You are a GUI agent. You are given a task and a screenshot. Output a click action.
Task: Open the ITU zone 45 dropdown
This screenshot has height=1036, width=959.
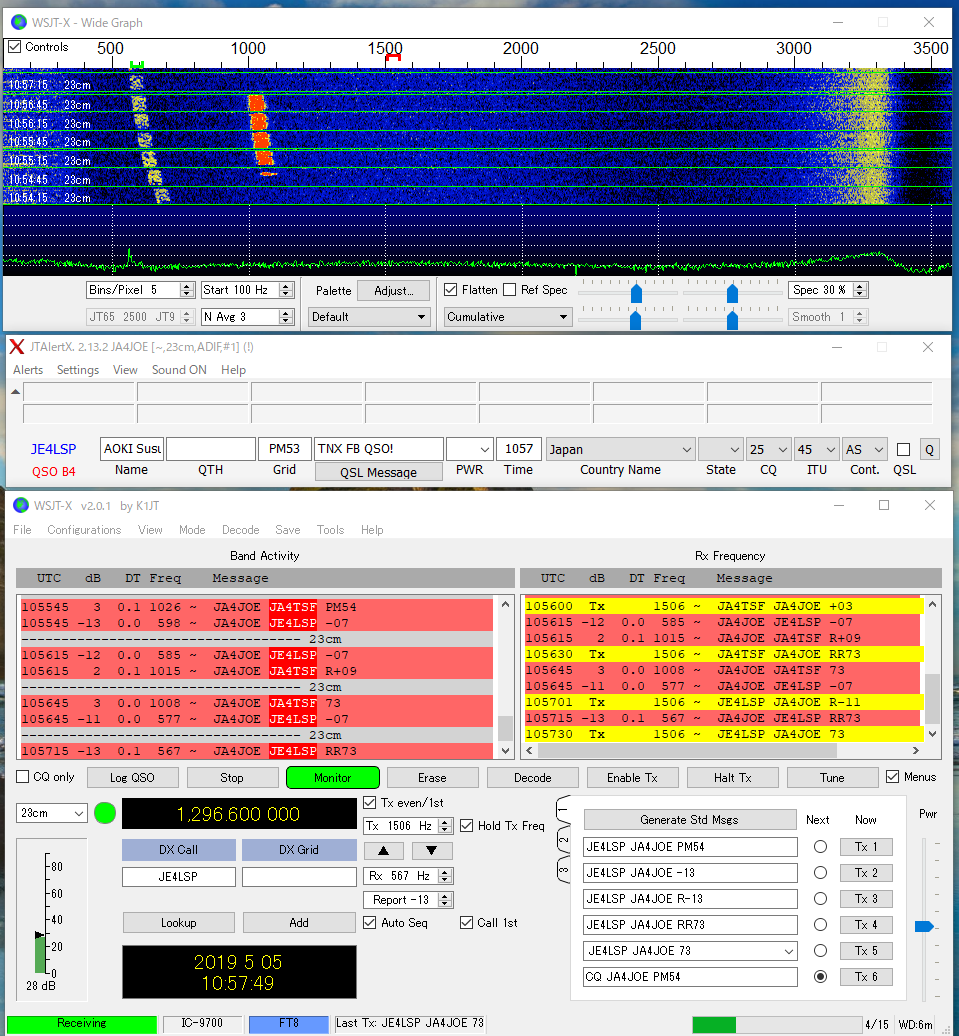(816, 449)
